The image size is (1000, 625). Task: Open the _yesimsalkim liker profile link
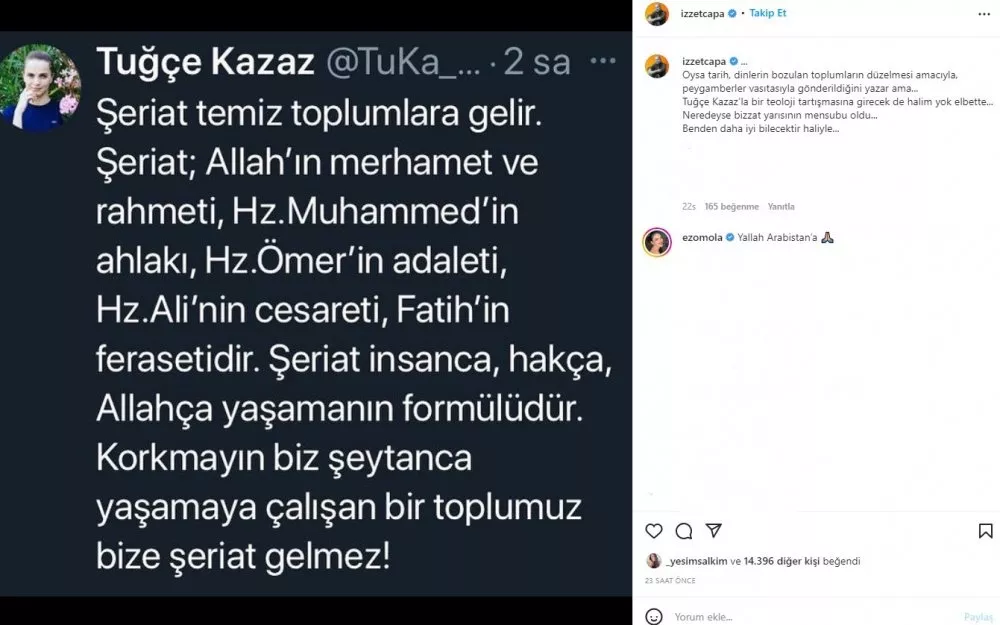tap(696, 561)
